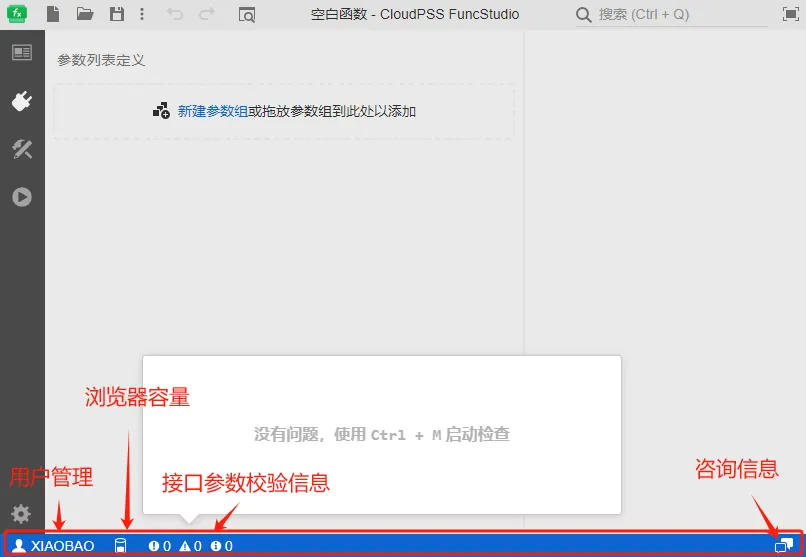This screenshot has height=557, width=806.
Task: Save the function with the disk icon
Action: click(117, 14)
